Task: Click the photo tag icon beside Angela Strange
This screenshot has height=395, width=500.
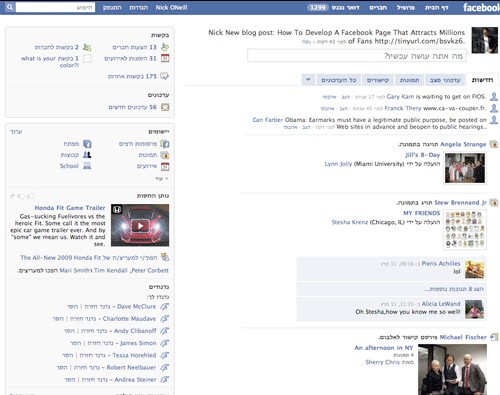Action: [x=494, y=144]
